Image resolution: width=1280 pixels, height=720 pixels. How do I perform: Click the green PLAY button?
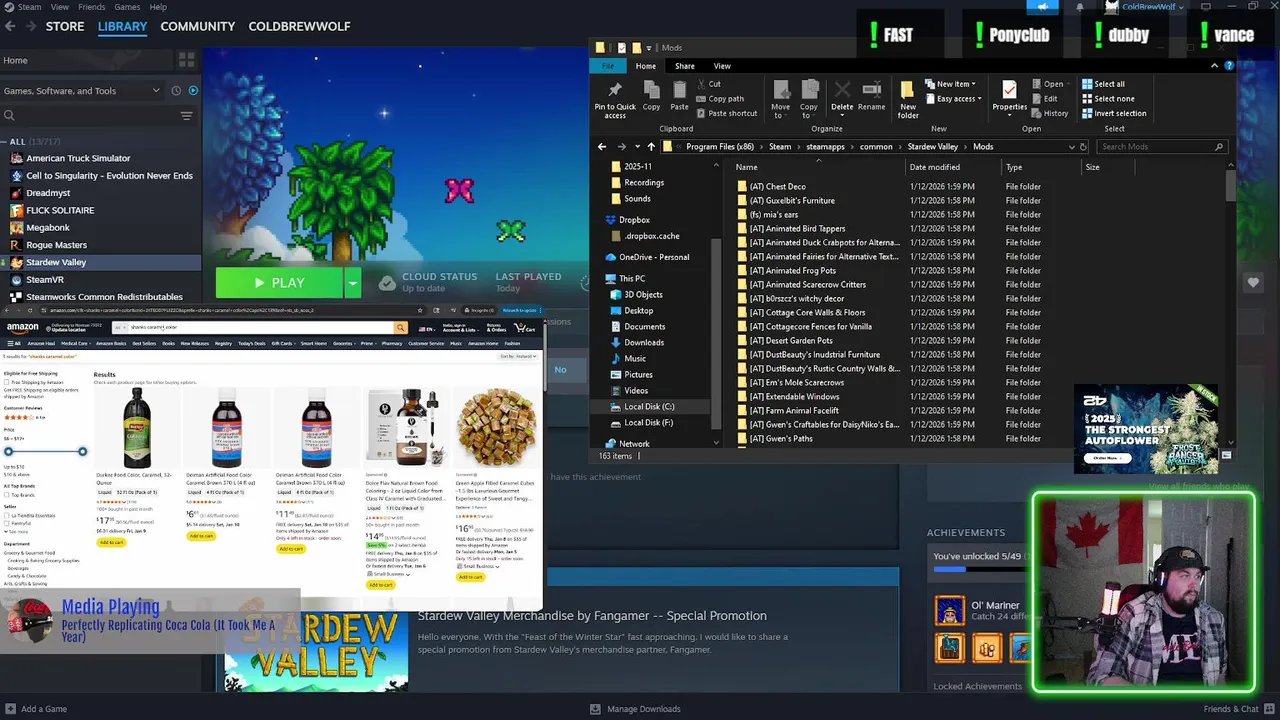tap(280, 283)
